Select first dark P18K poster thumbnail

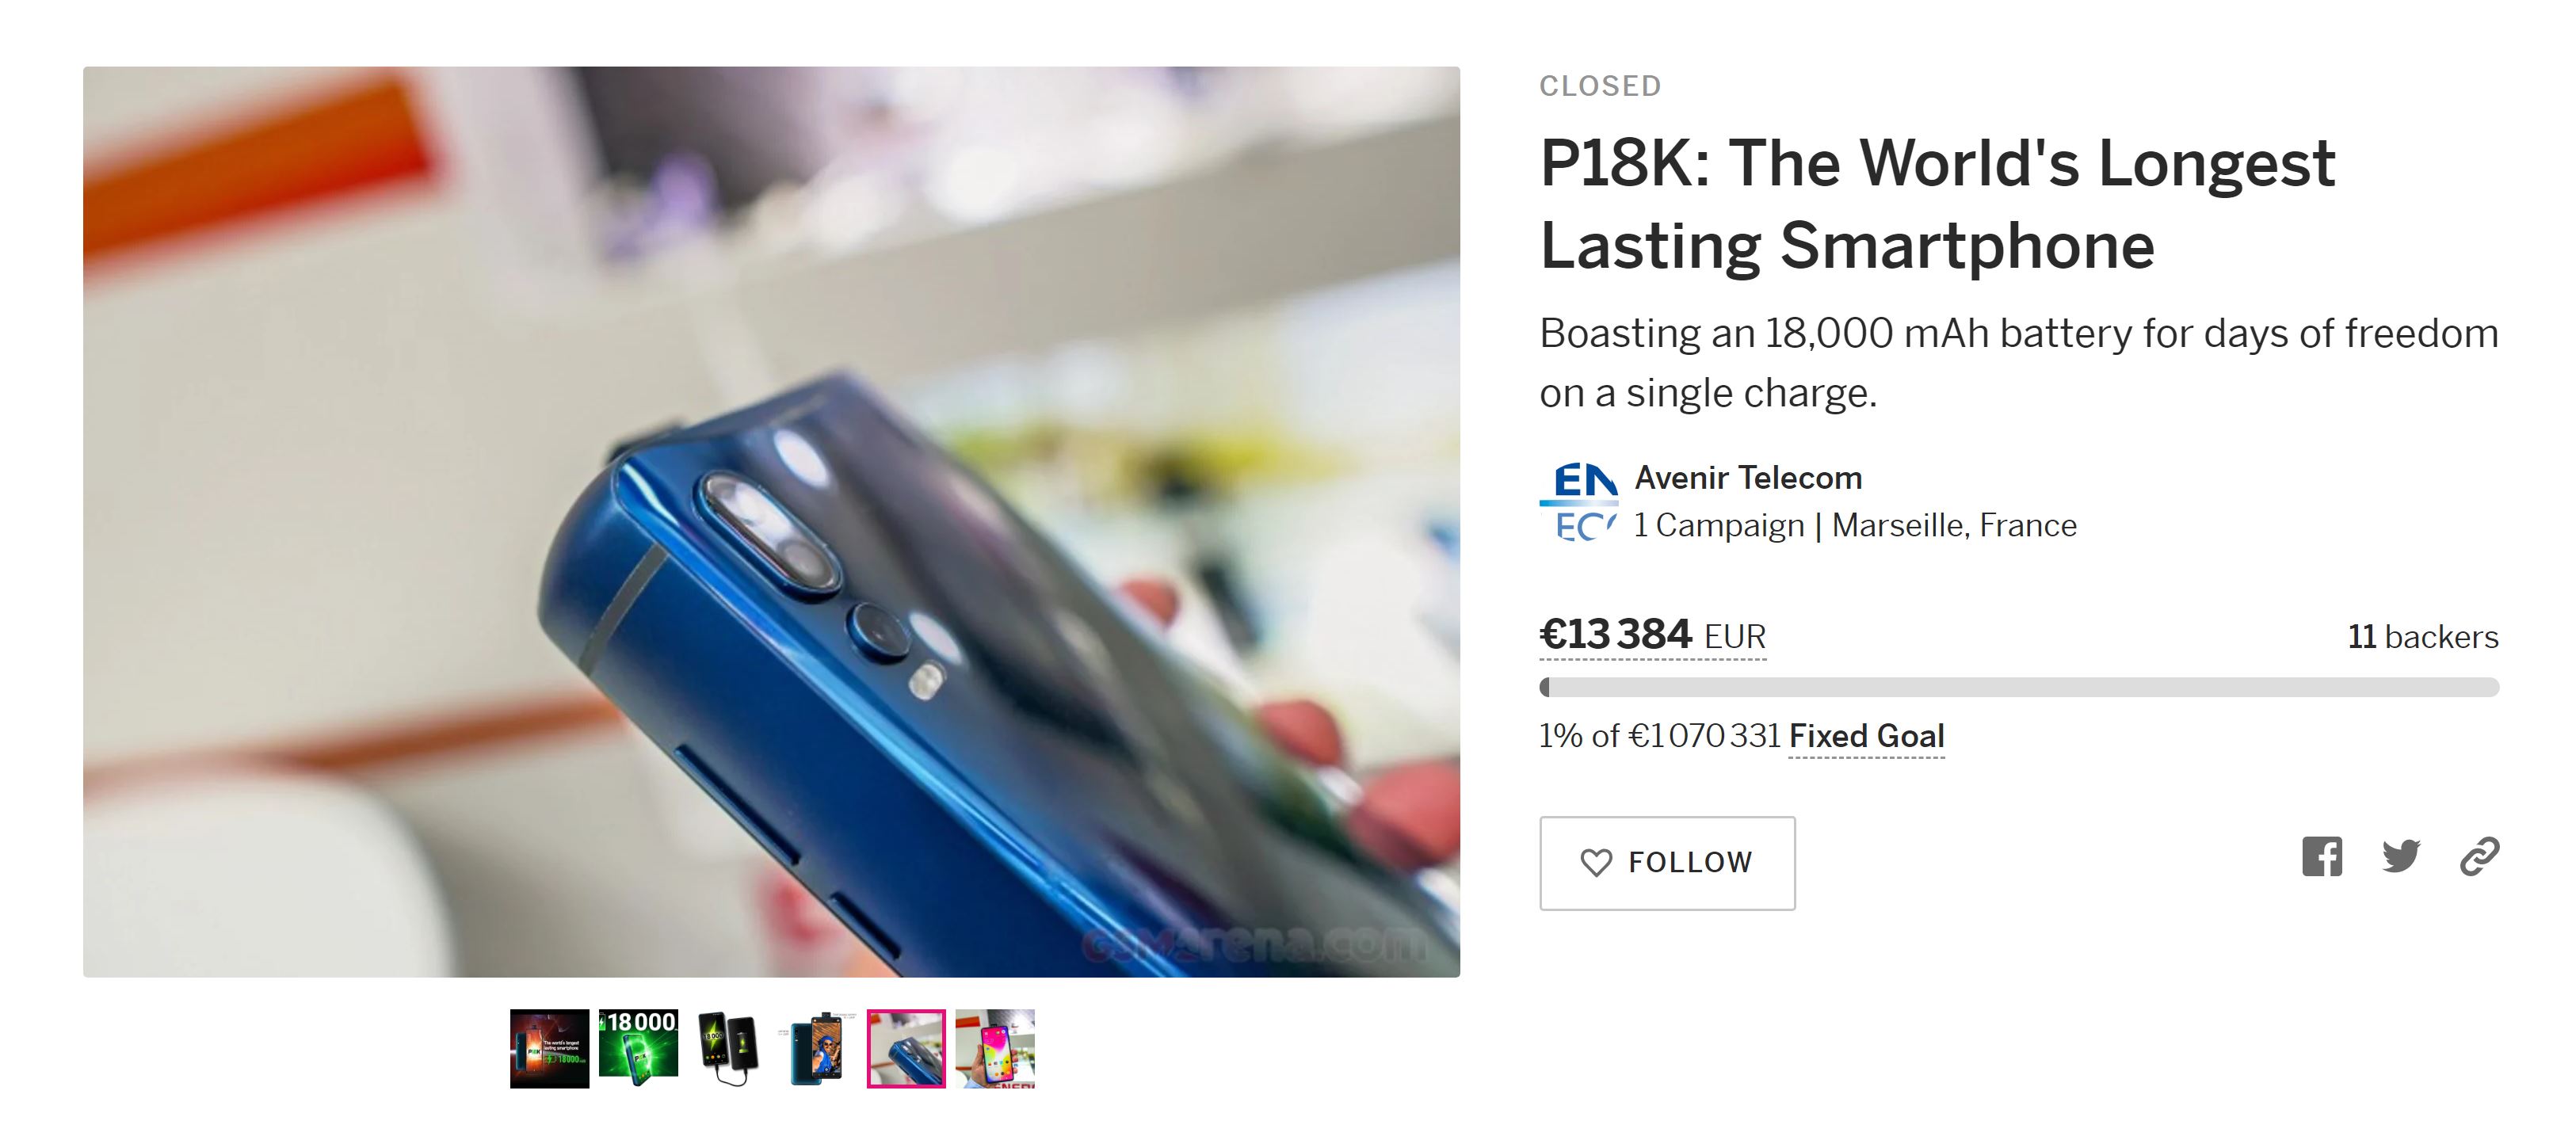tap(549, 1048)
